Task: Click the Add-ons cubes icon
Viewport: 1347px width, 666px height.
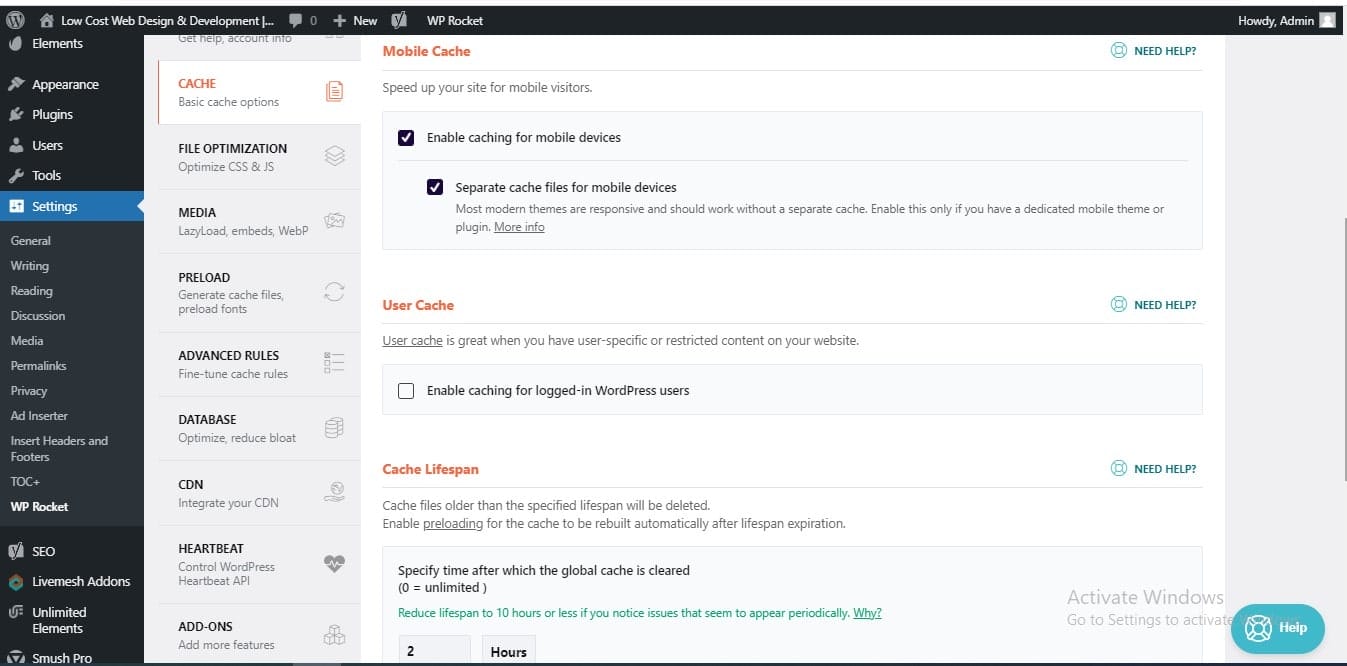Action: [335, 635]
